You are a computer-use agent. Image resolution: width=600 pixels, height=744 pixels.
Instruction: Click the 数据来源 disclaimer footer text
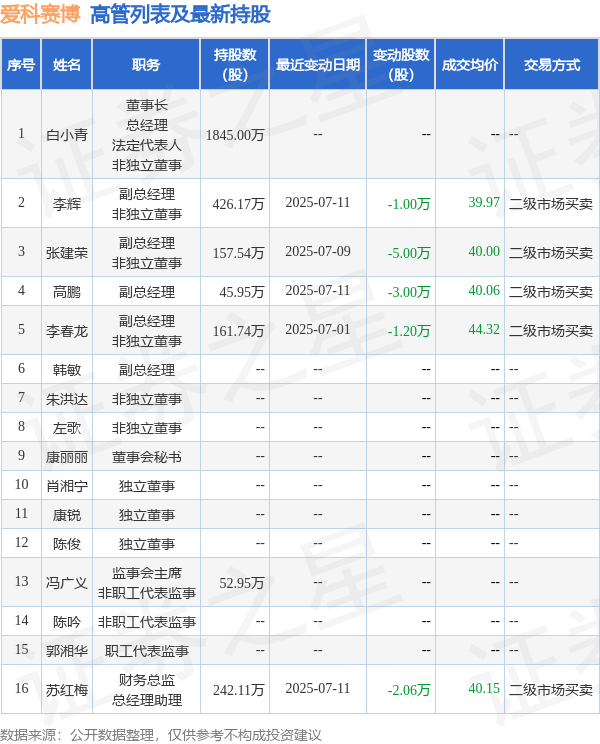[x=161, y=734]
